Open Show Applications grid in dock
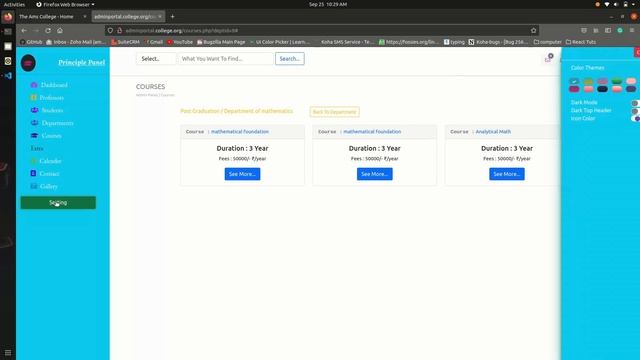This screenshot has height=360, width=640. click(8, 353)
